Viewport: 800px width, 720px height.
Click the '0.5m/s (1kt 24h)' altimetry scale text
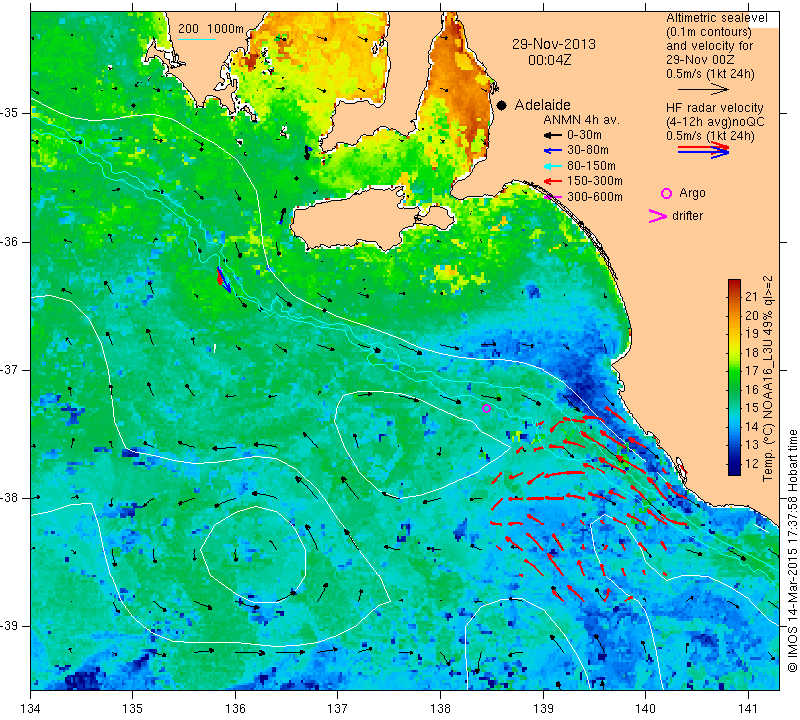point(710,74)
